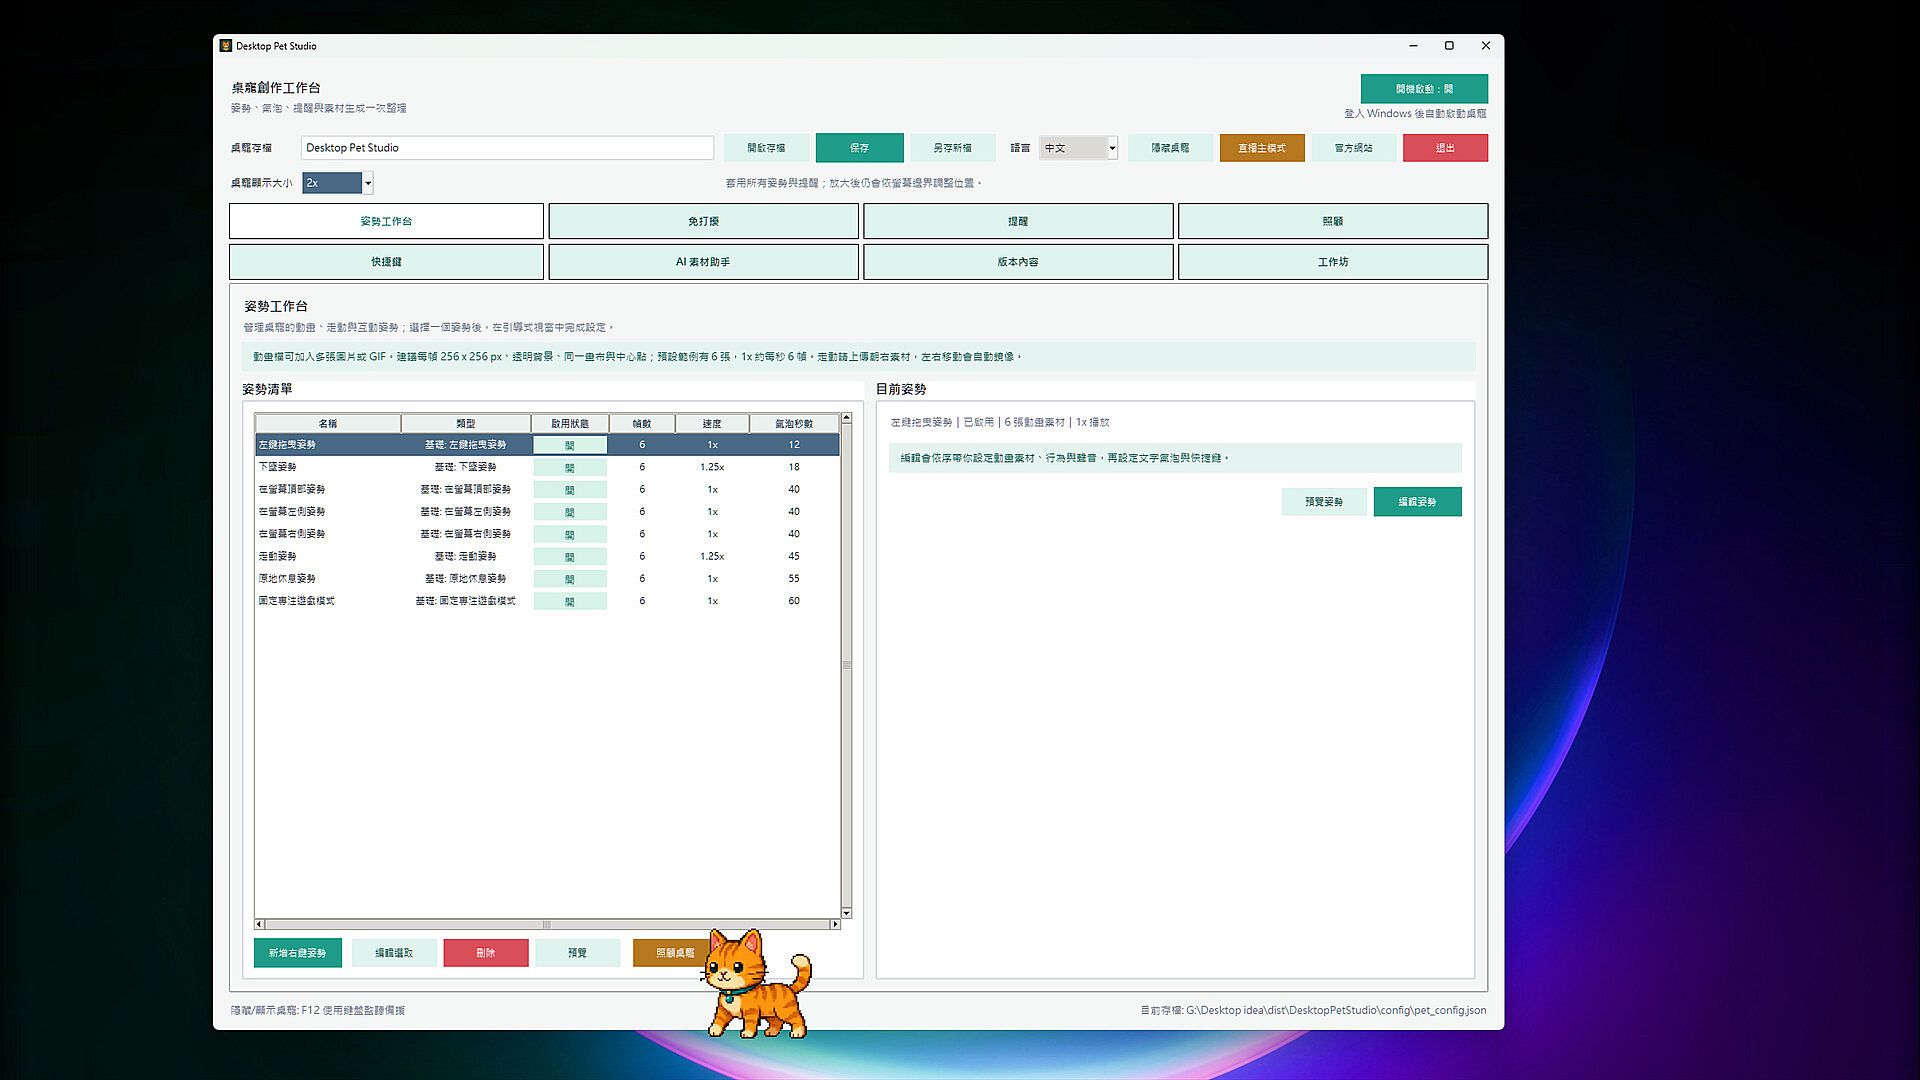Click the red 刪除 delete button
The height and width of the screenshot is (1080, 1920).
pyautogui.click(x=486, y=953)
